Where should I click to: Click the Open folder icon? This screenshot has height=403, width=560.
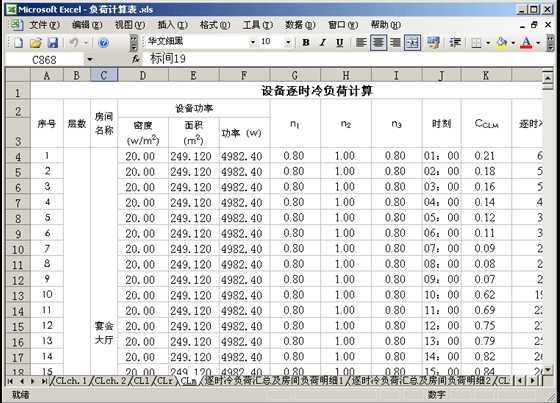click(35, 43)
